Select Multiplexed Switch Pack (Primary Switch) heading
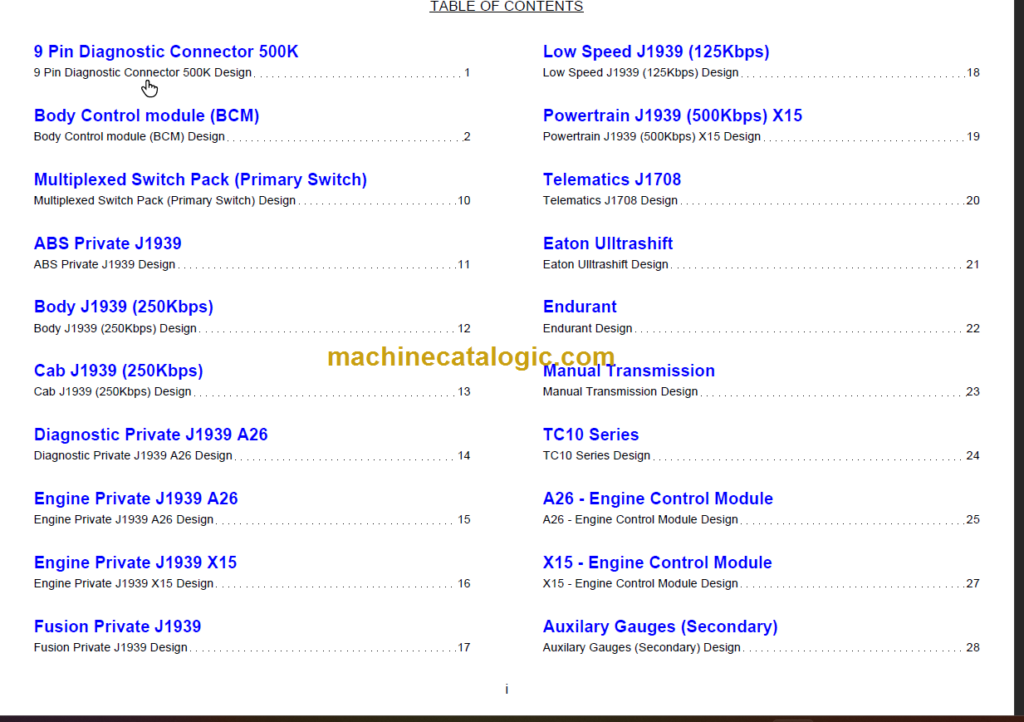Screen dimensions: 1024x722 click(x=200, y=179)
